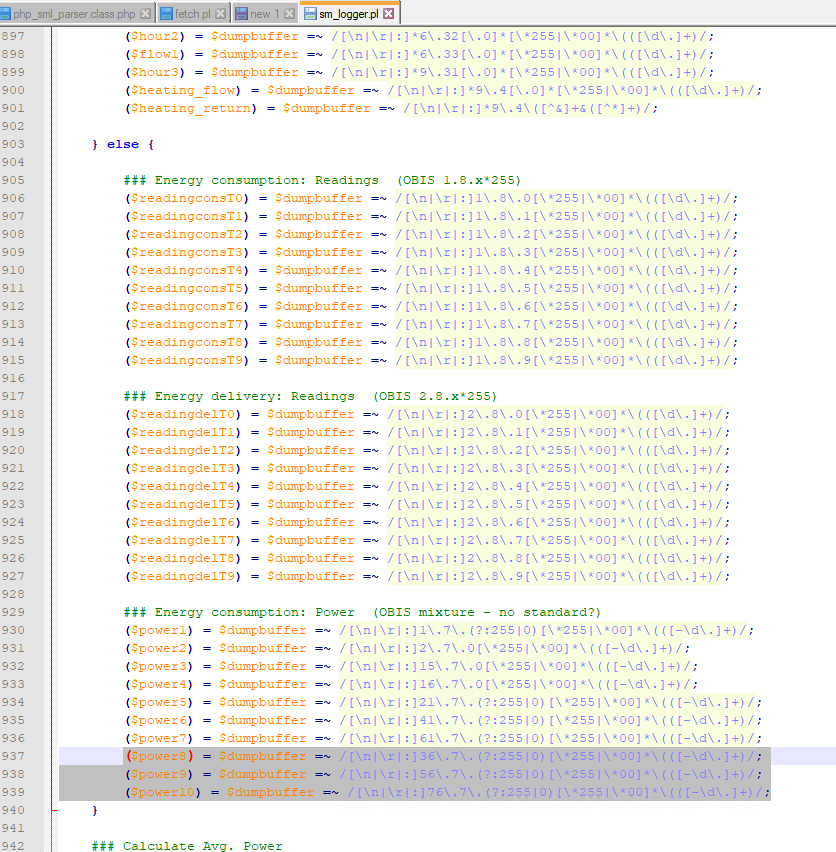836x852 pixels.
Task: Close the sm_logger.pl tab
Action: [388, 14]
